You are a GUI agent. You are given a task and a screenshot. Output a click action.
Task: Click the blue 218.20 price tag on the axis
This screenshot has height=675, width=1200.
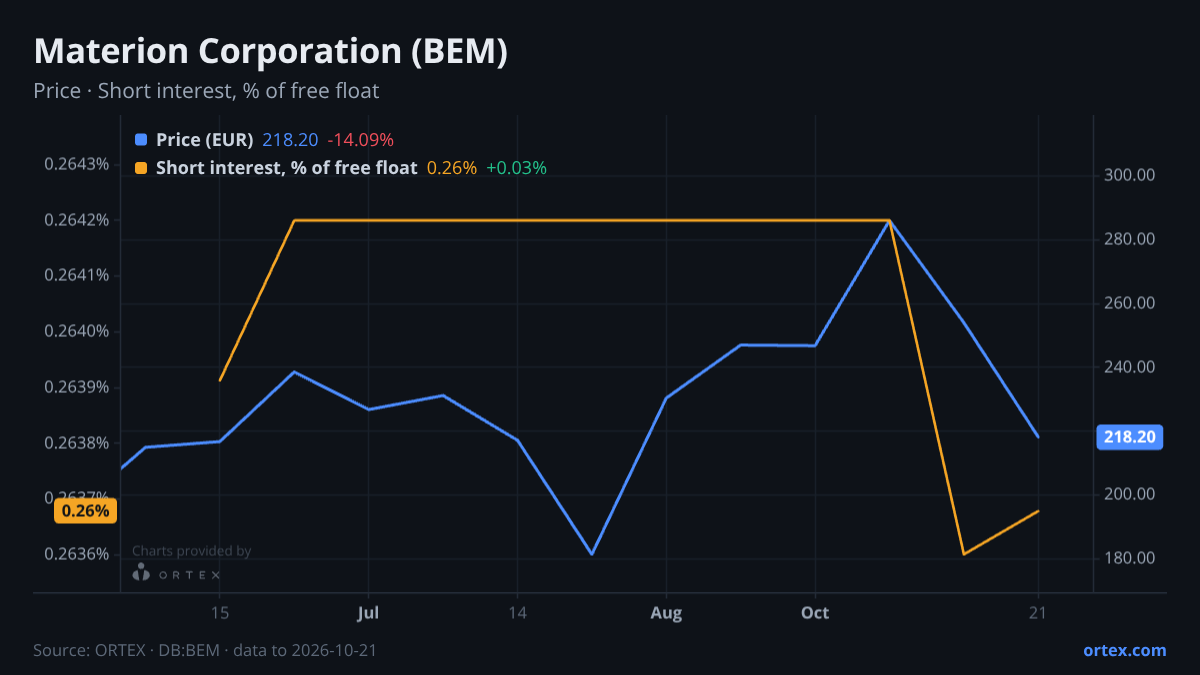[1130, 437]
